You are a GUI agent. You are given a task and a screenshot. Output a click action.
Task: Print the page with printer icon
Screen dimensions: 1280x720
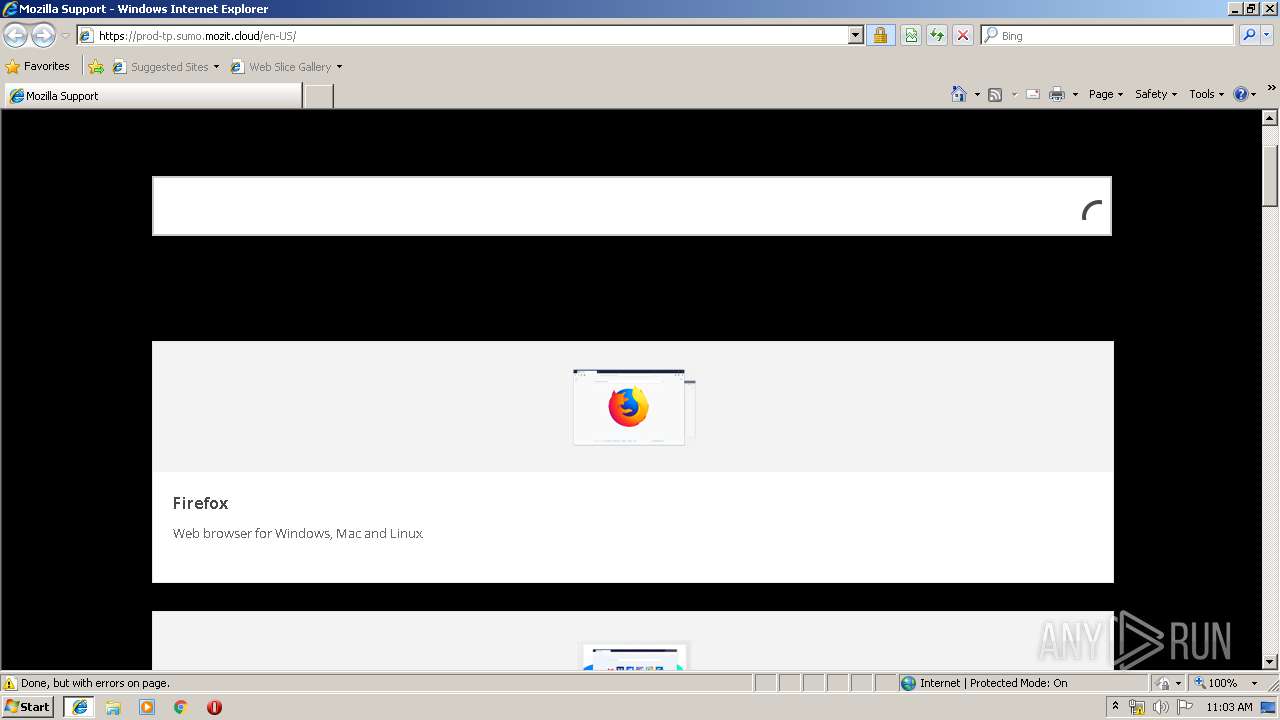[x=1057, y=94]
